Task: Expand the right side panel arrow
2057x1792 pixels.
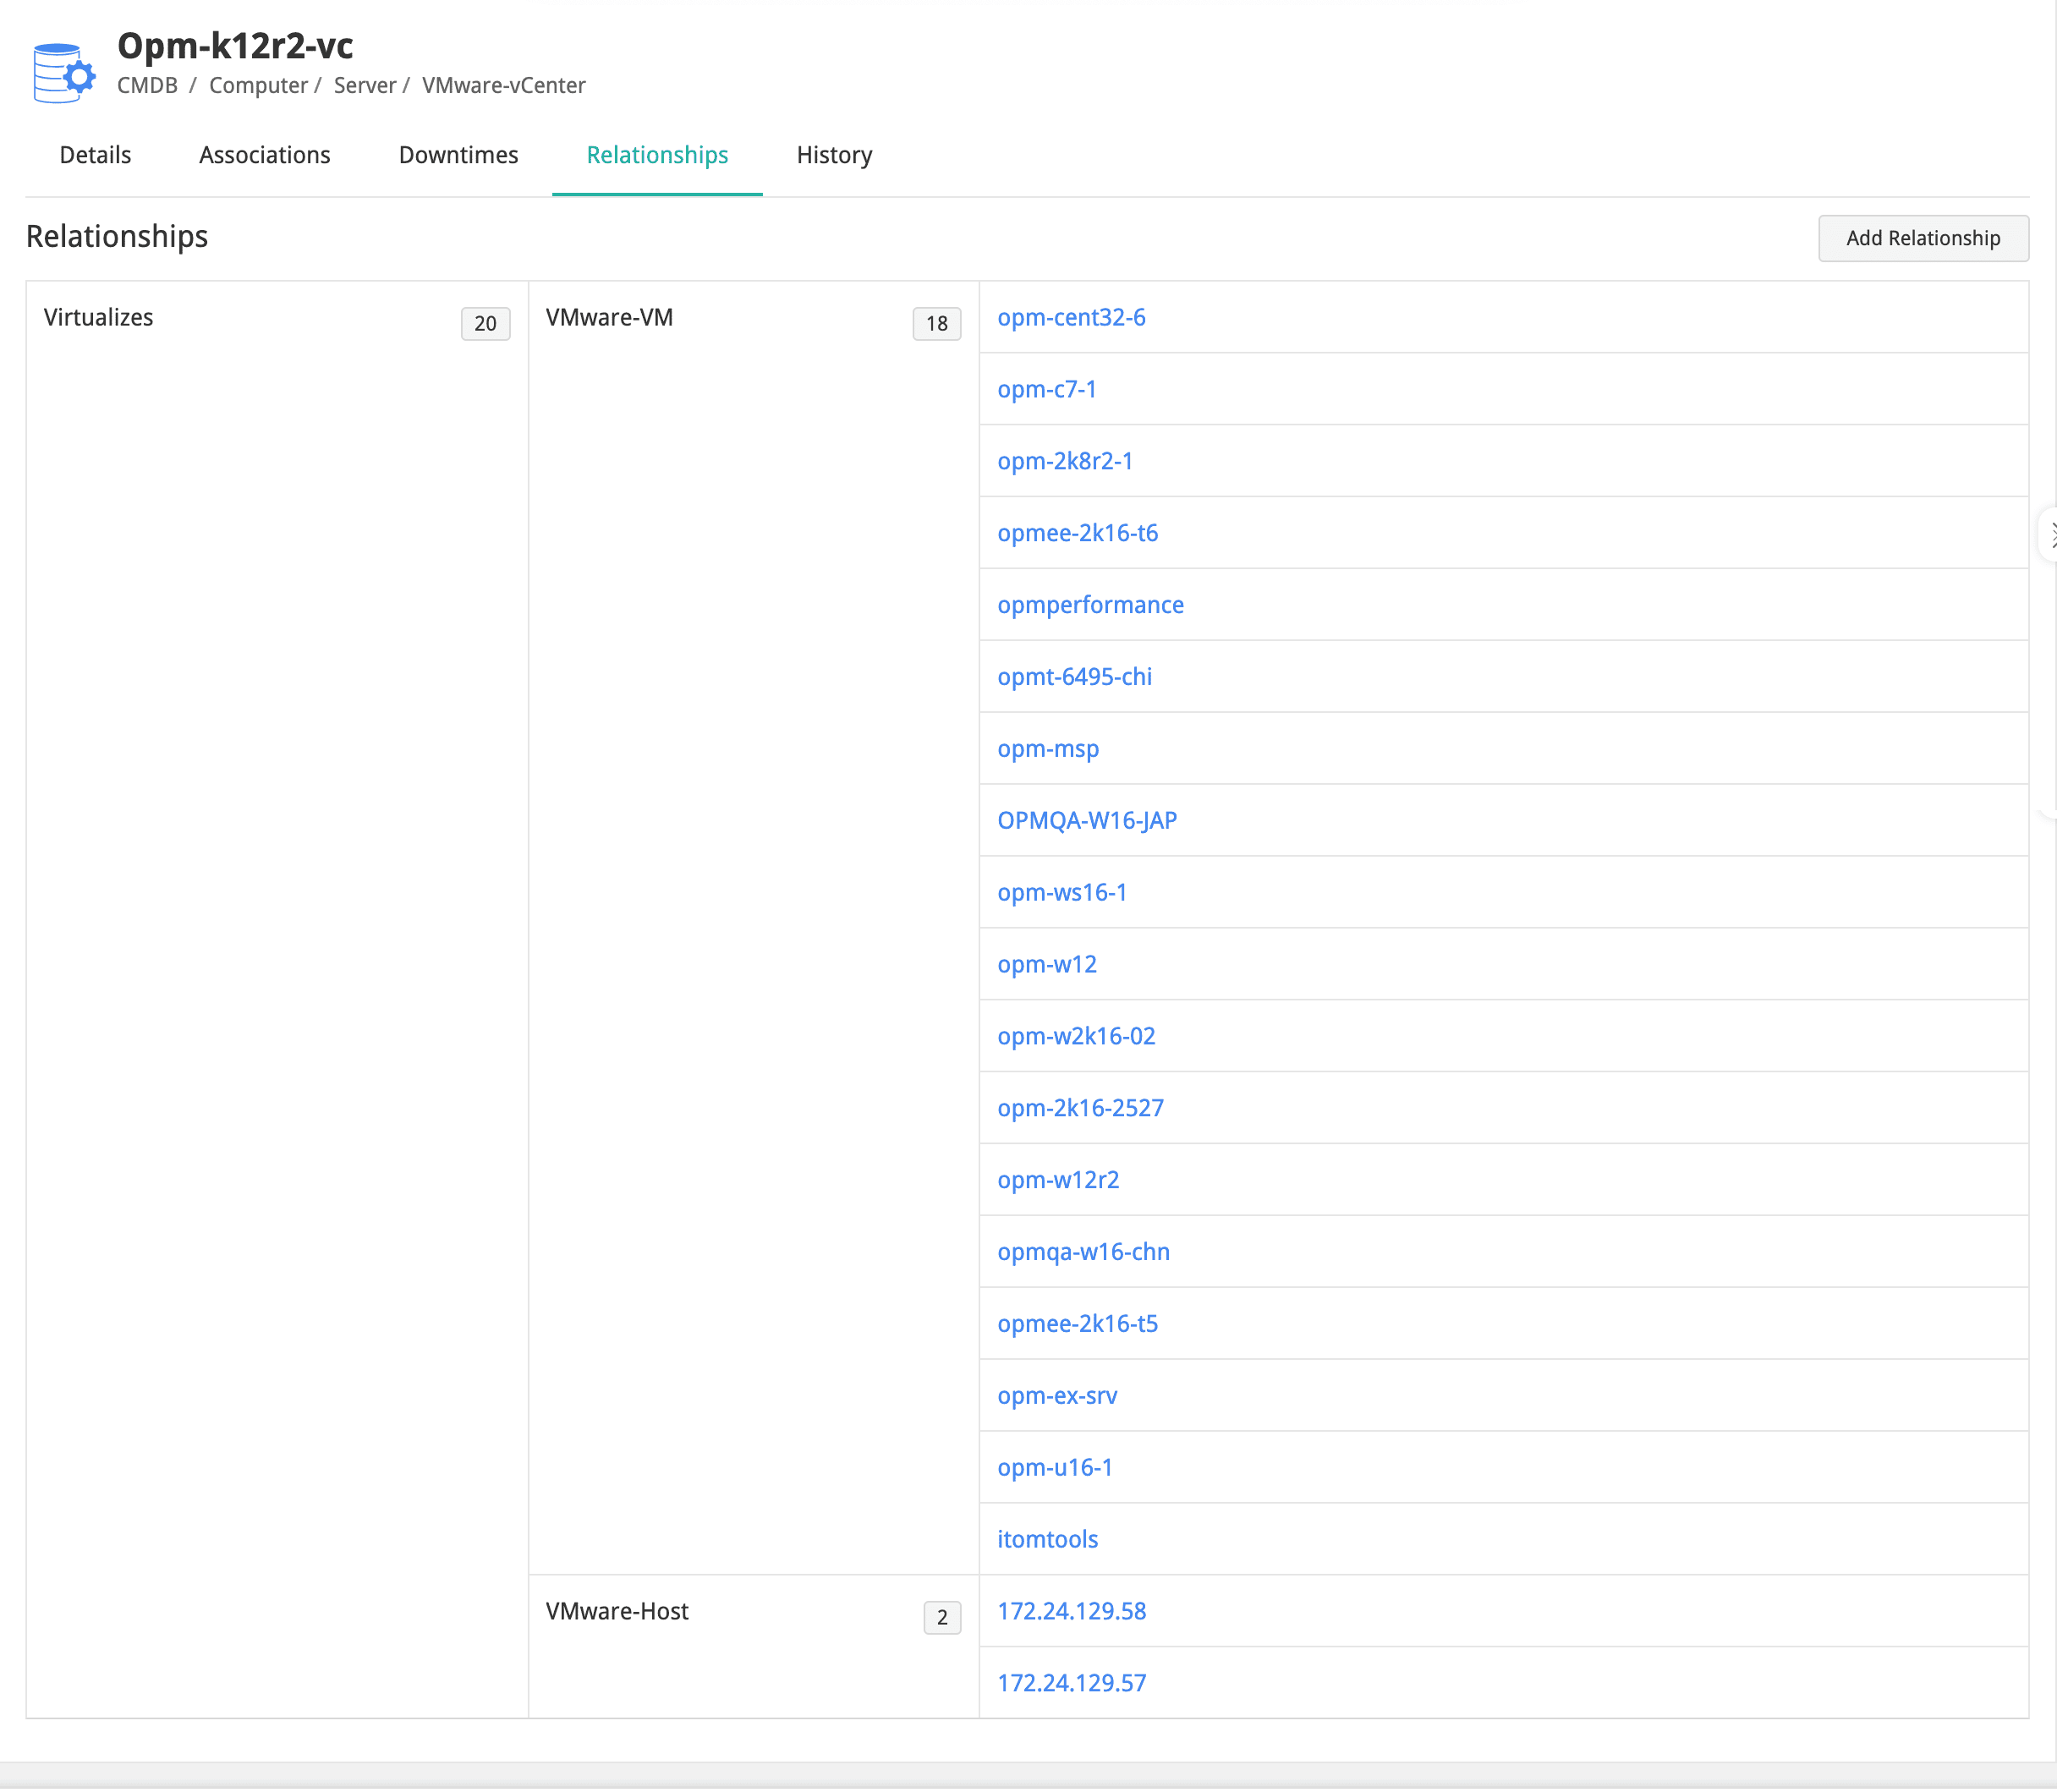Action: pos(2050,535)
